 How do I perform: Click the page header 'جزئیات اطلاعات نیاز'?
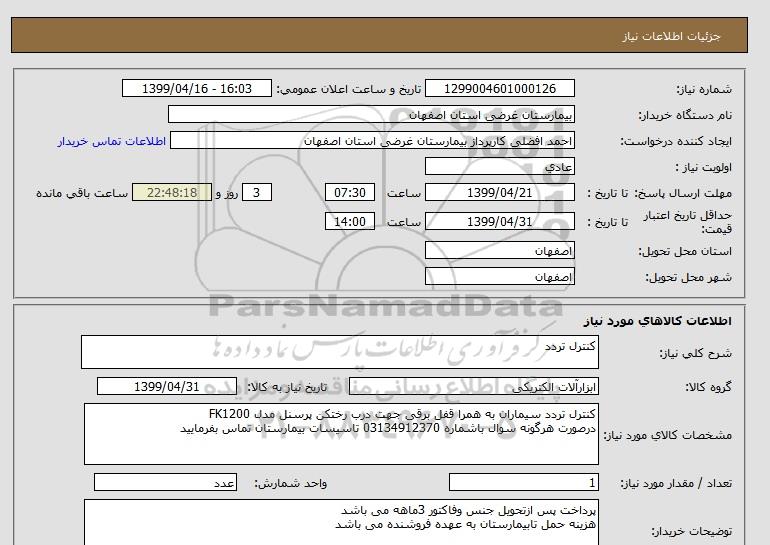pyautogui.click(x=671, y=36)
